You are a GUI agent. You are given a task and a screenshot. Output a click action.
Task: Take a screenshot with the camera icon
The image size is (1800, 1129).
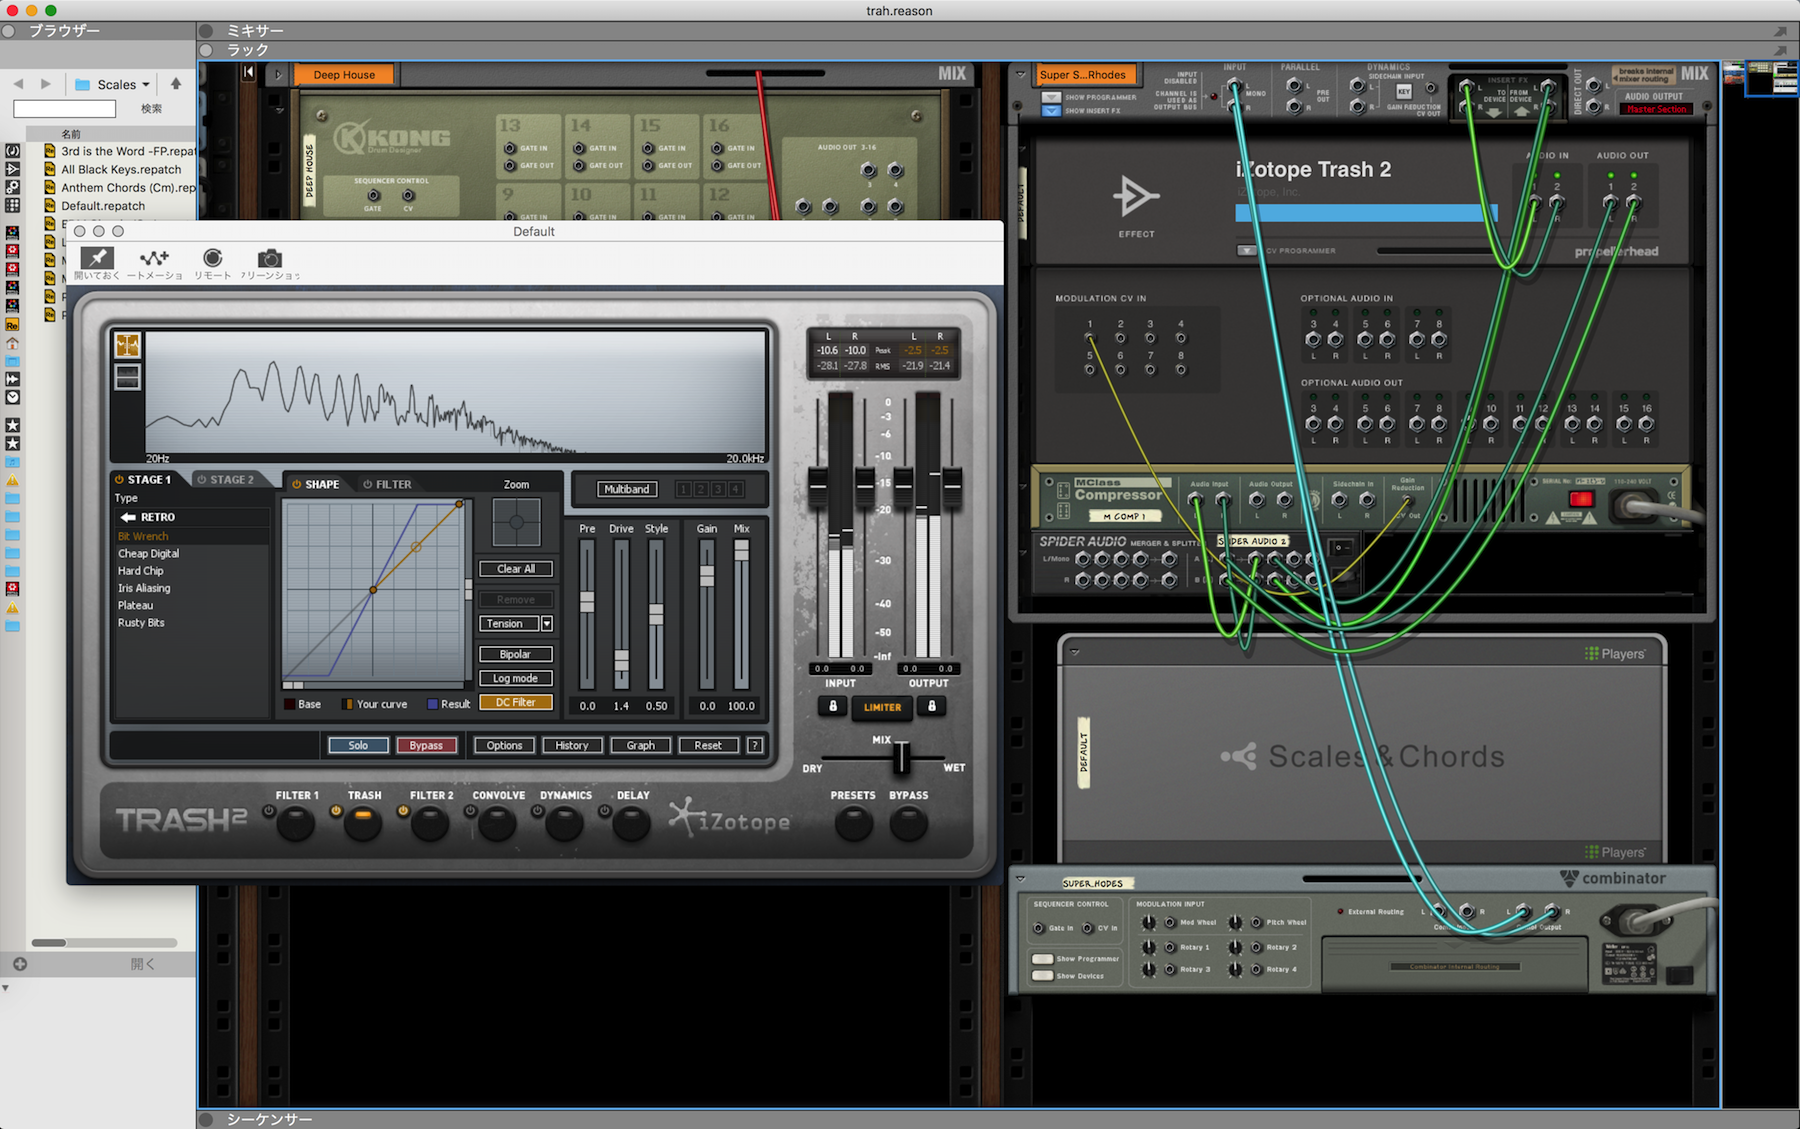[x=270, y=259]
